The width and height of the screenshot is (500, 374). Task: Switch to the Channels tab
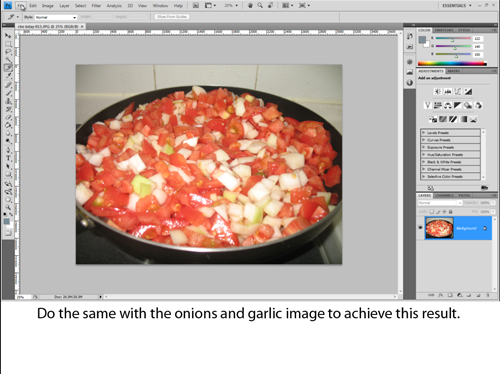(445, 195)
